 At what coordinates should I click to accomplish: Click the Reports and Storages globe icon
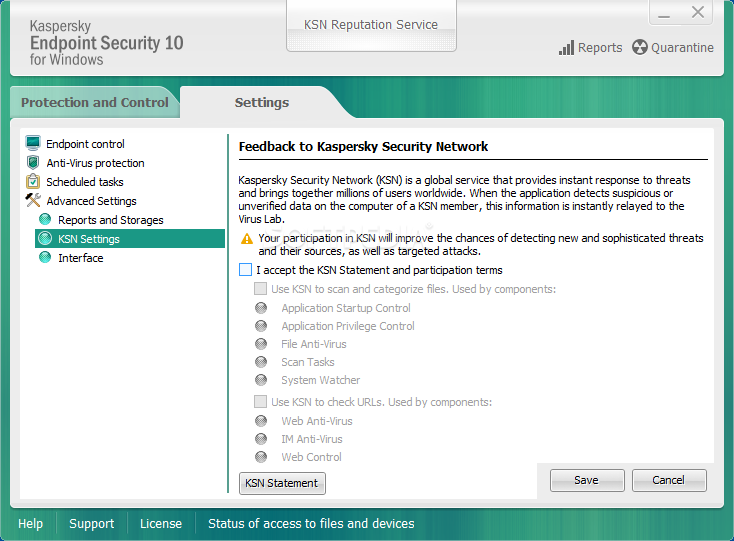click(x=45, y=220)
